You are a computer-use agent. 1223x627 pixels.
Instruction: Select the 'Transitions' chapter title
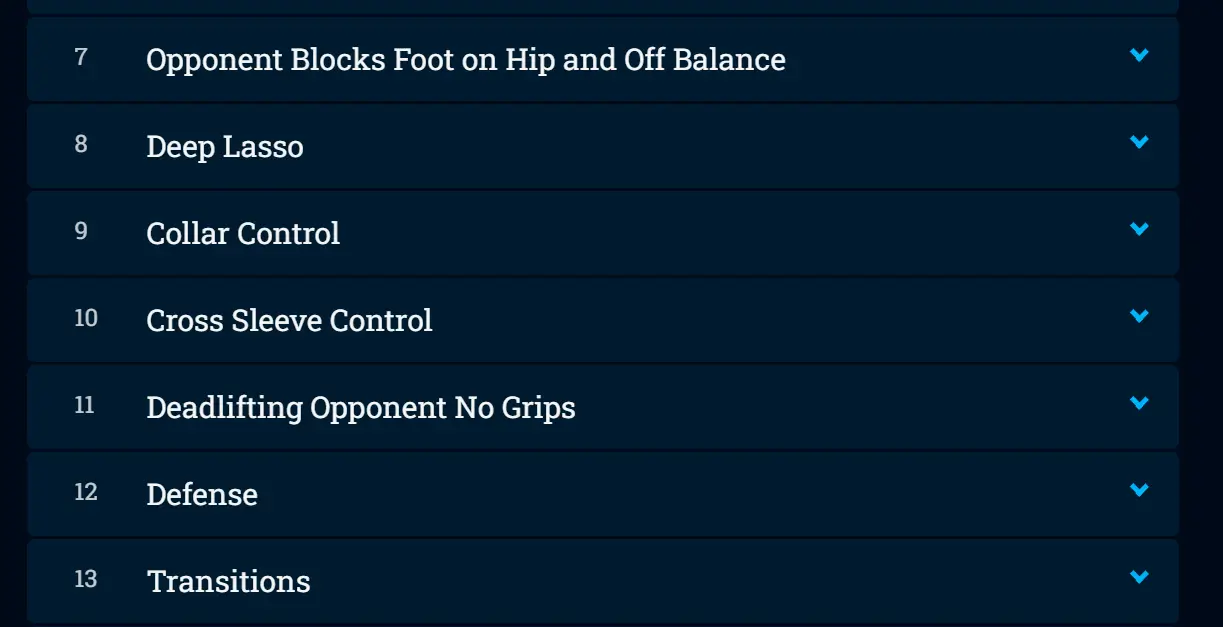coord(228,582)
